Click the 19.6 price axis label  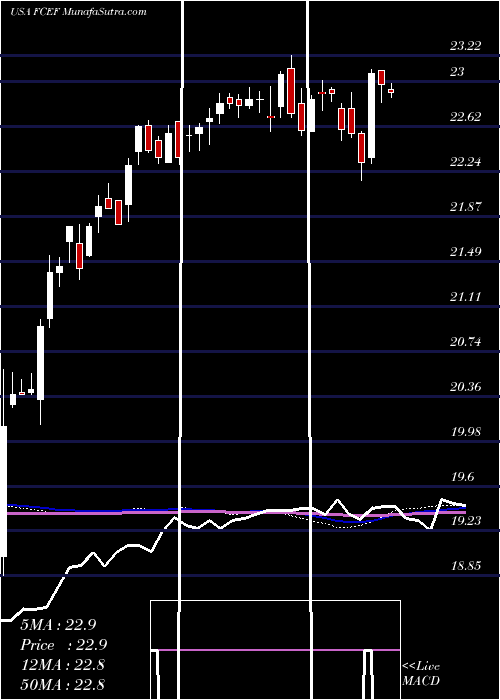pos(462,477)
